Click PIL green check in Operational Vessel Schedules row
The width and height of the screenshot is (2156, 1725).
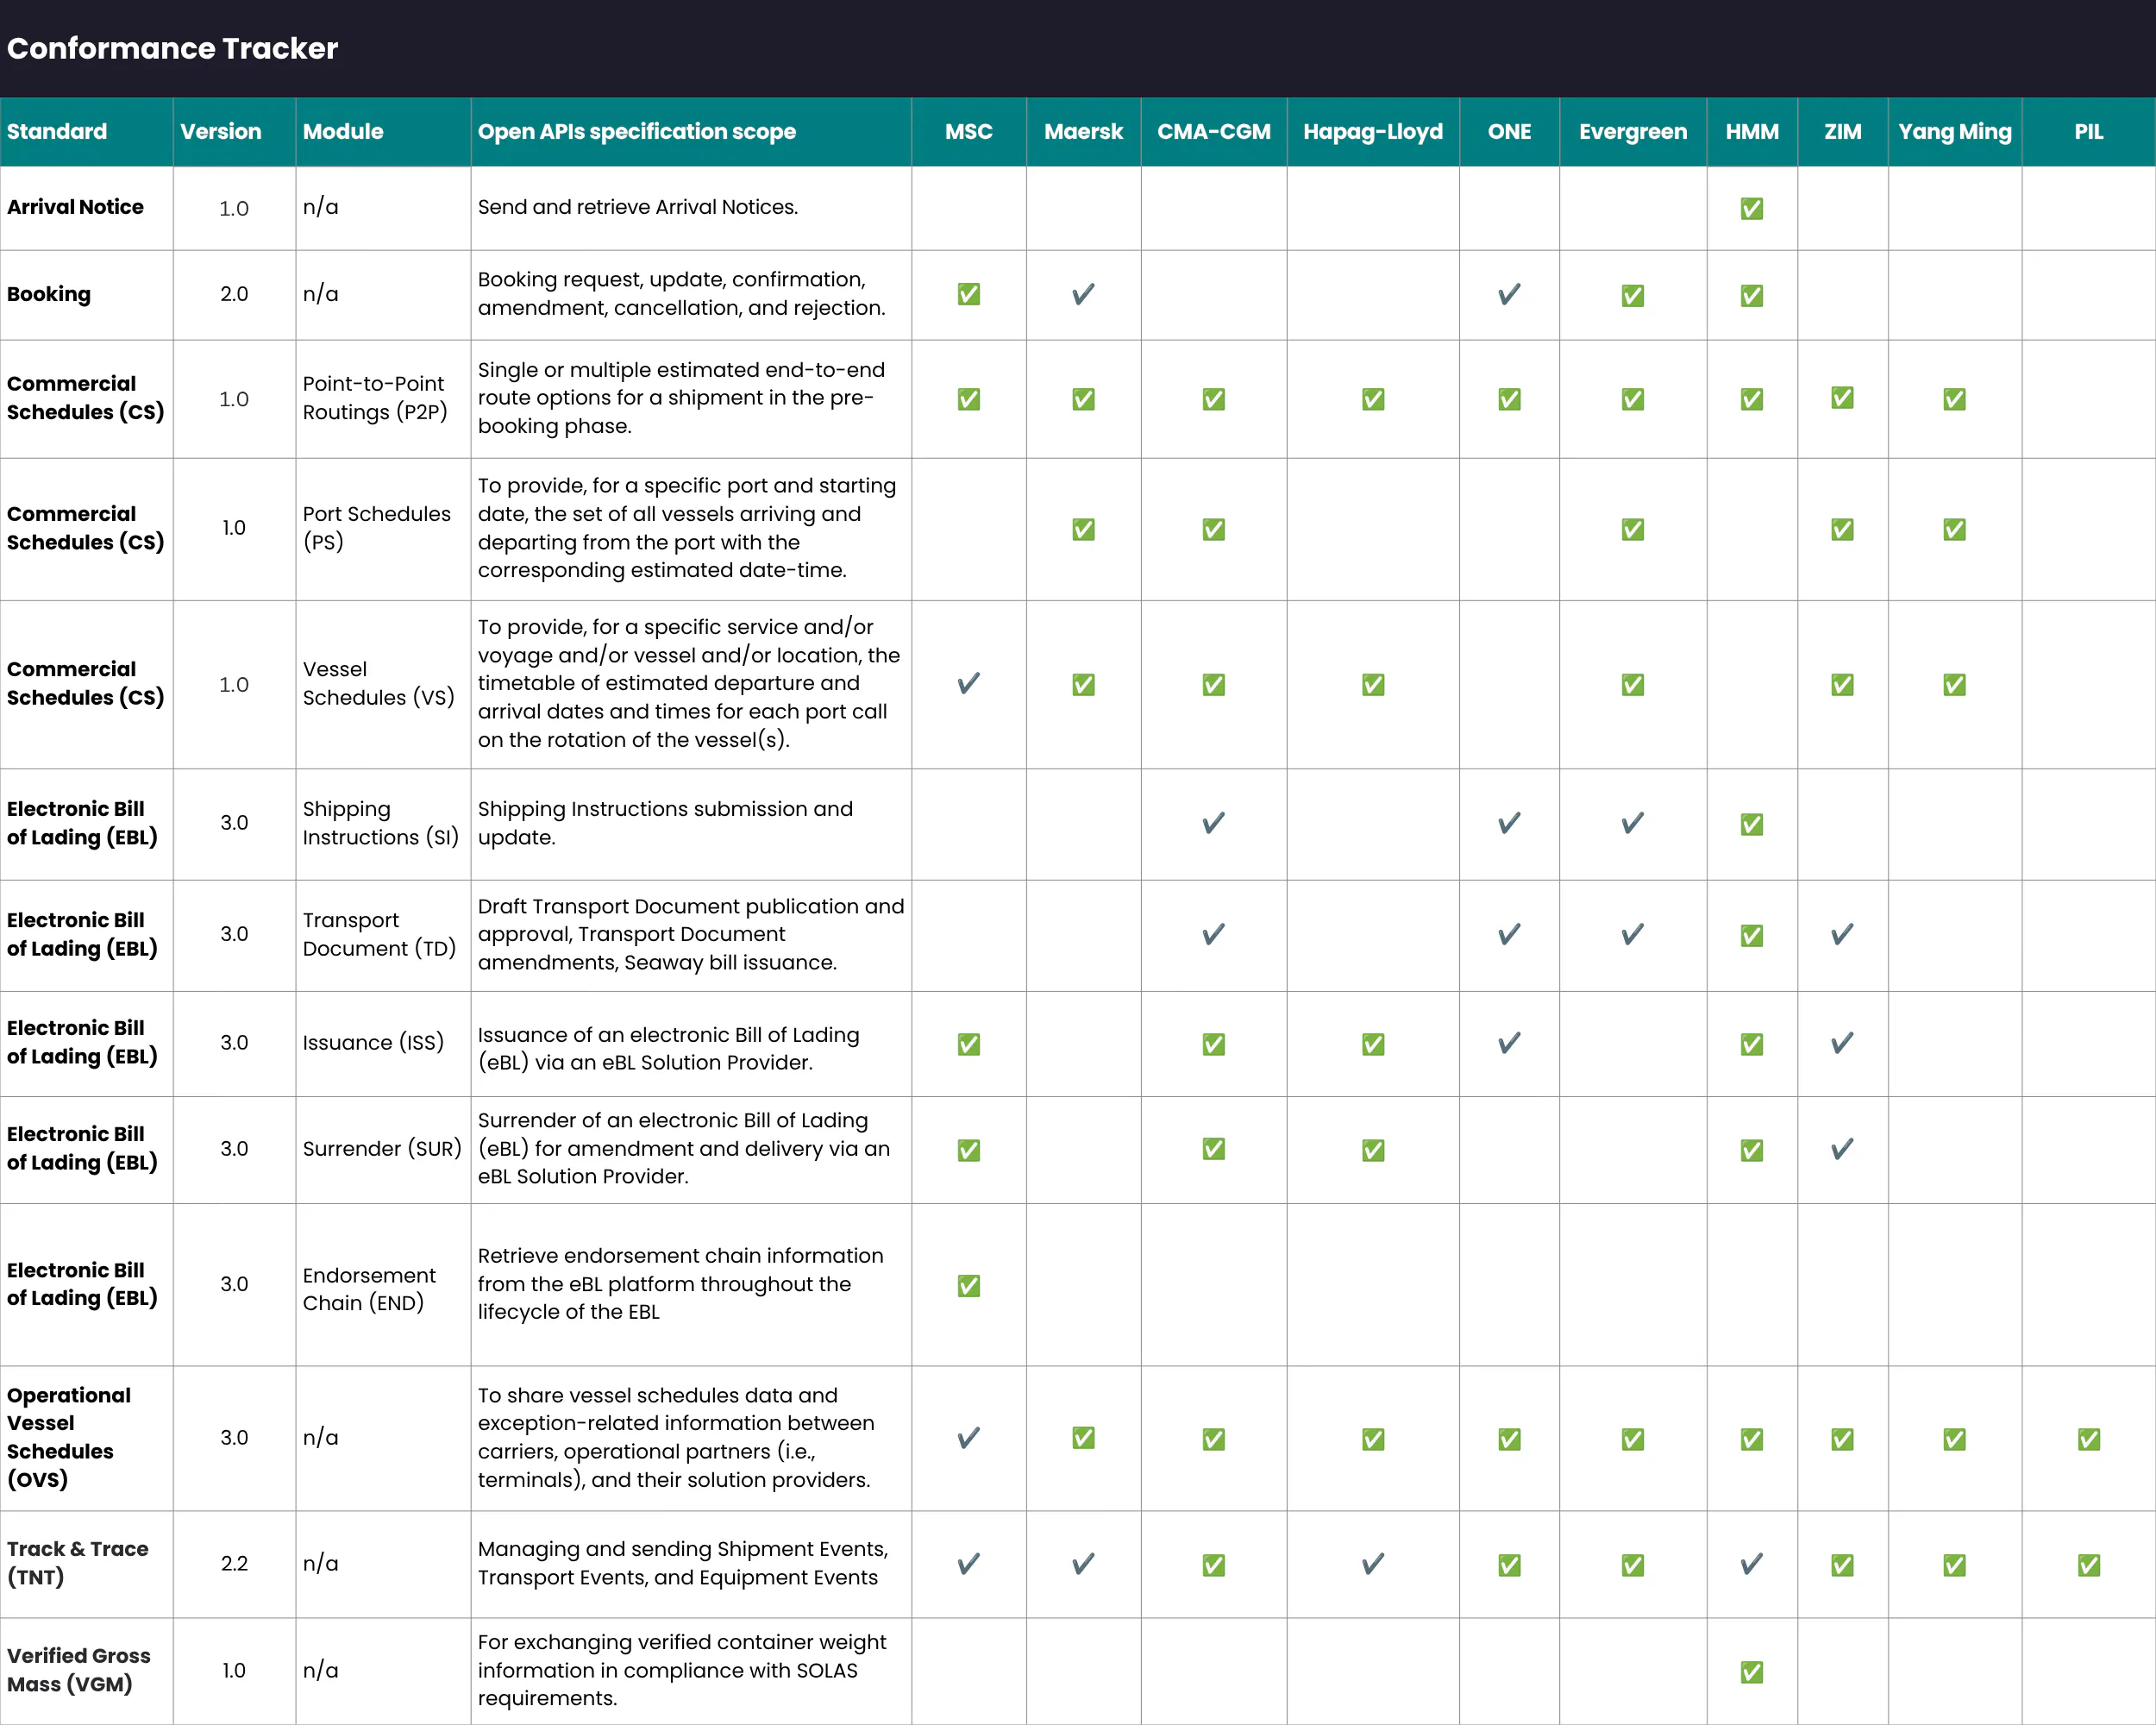coord(2088,1439)
